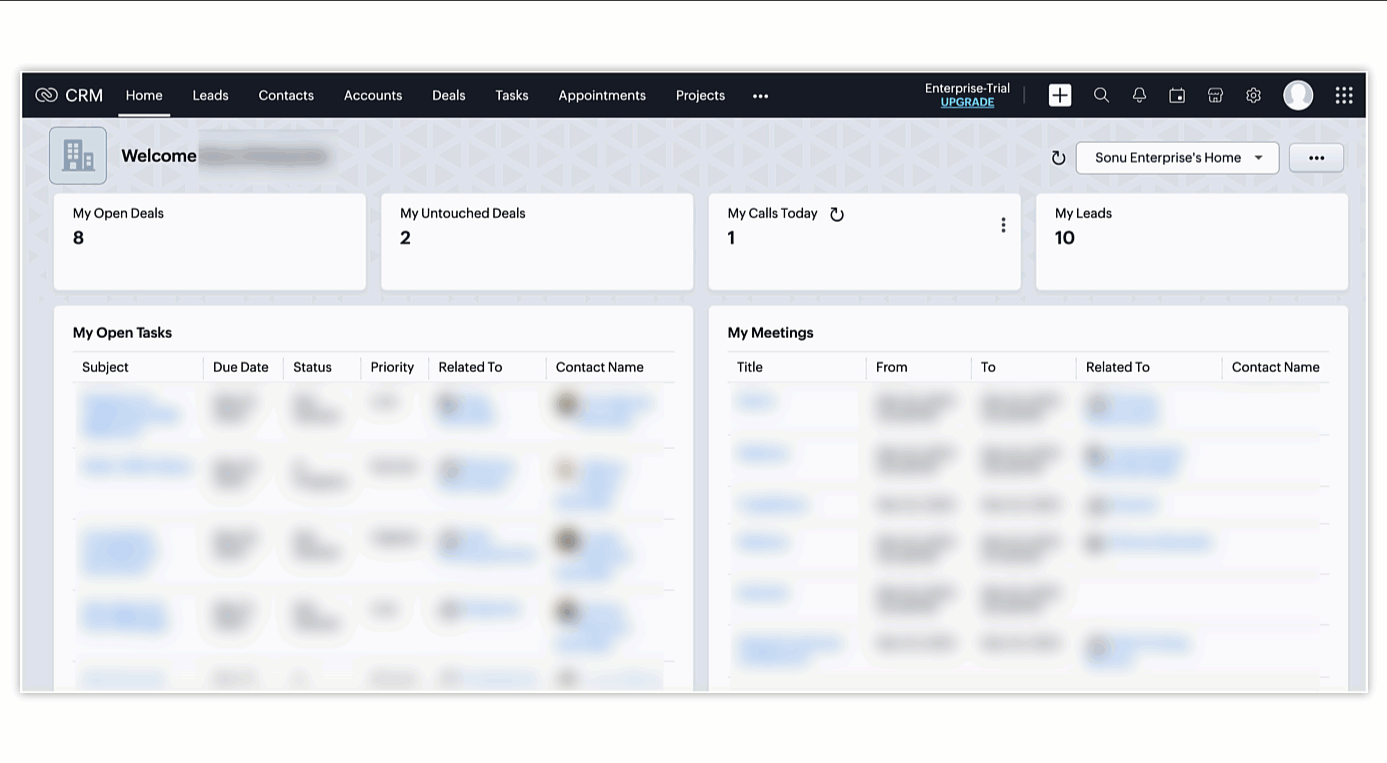
Task: Click the My Open Deals card
Action: click(209, 241)
